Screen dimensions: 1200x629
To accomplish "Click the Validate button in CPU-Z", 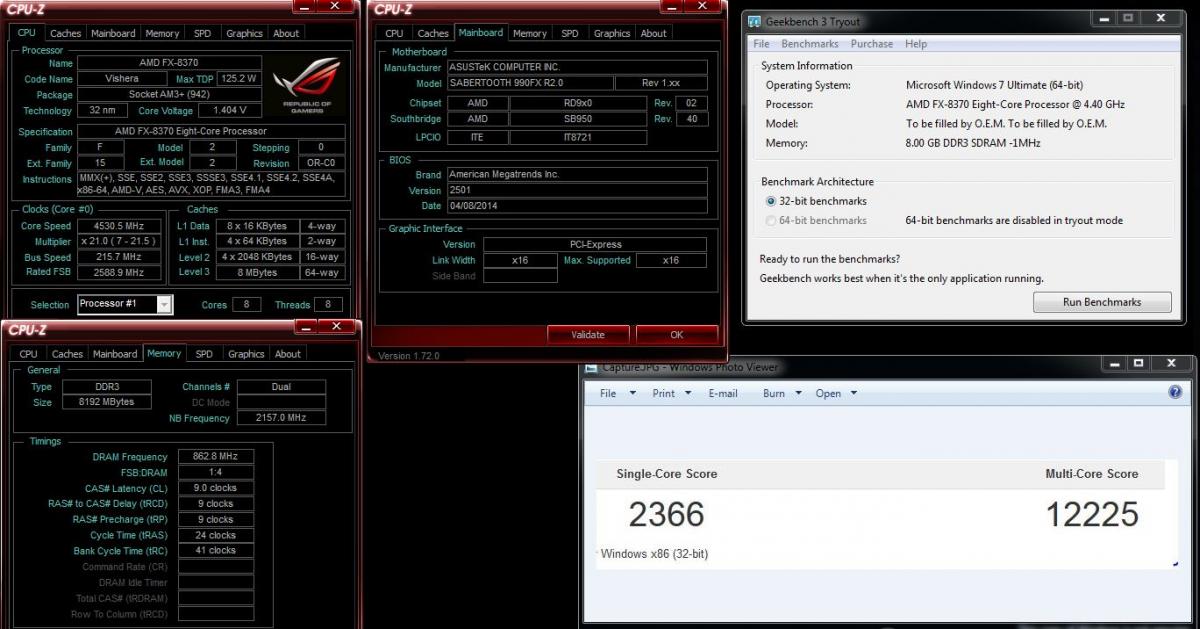I will pyautogui.click(x=588, y=335).
